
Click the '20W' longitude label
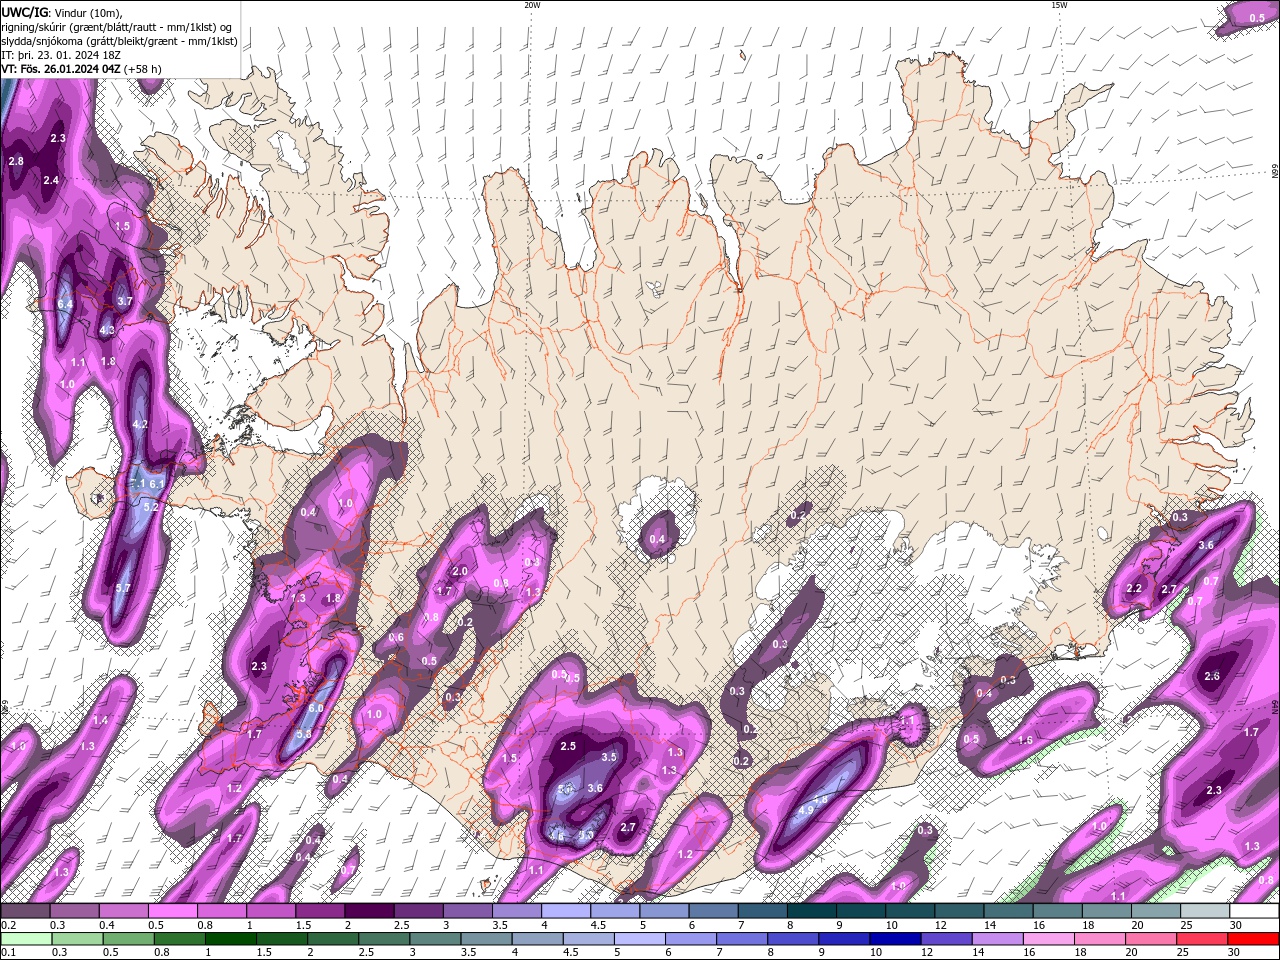pos(532,5)
